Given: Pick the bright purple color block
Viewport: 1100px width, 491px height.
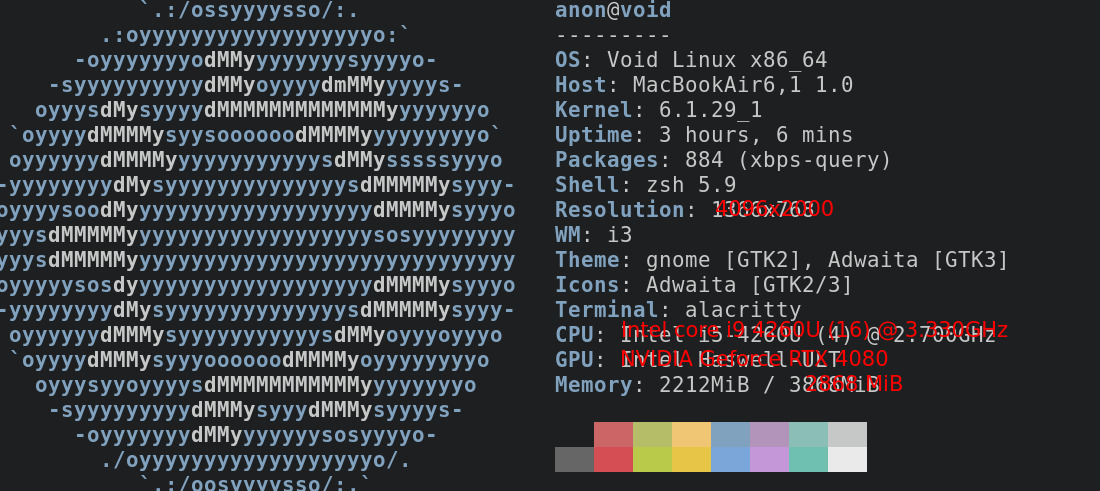Looking at the screenshot, I should (x=769, y=459).
